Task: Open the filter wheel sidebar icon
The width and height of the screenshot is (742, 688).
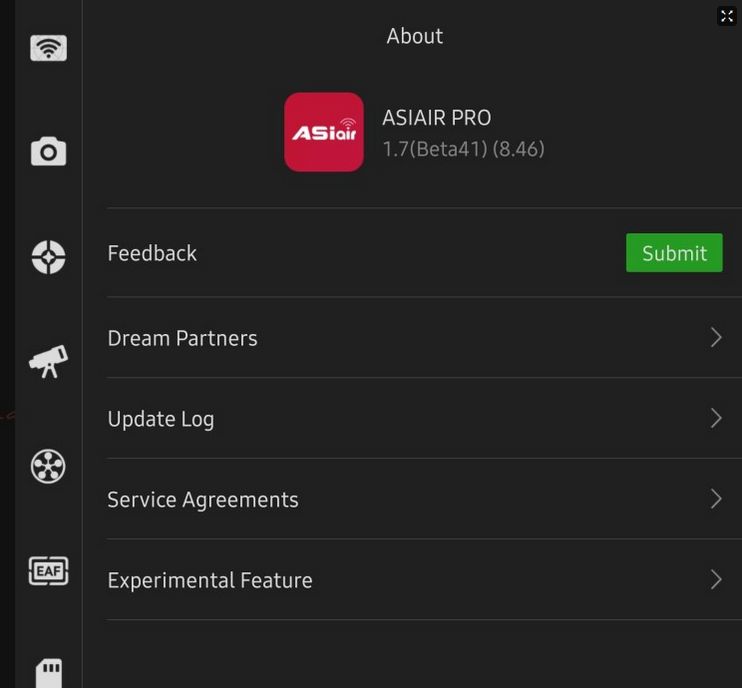Action: (x=48, y=466)
